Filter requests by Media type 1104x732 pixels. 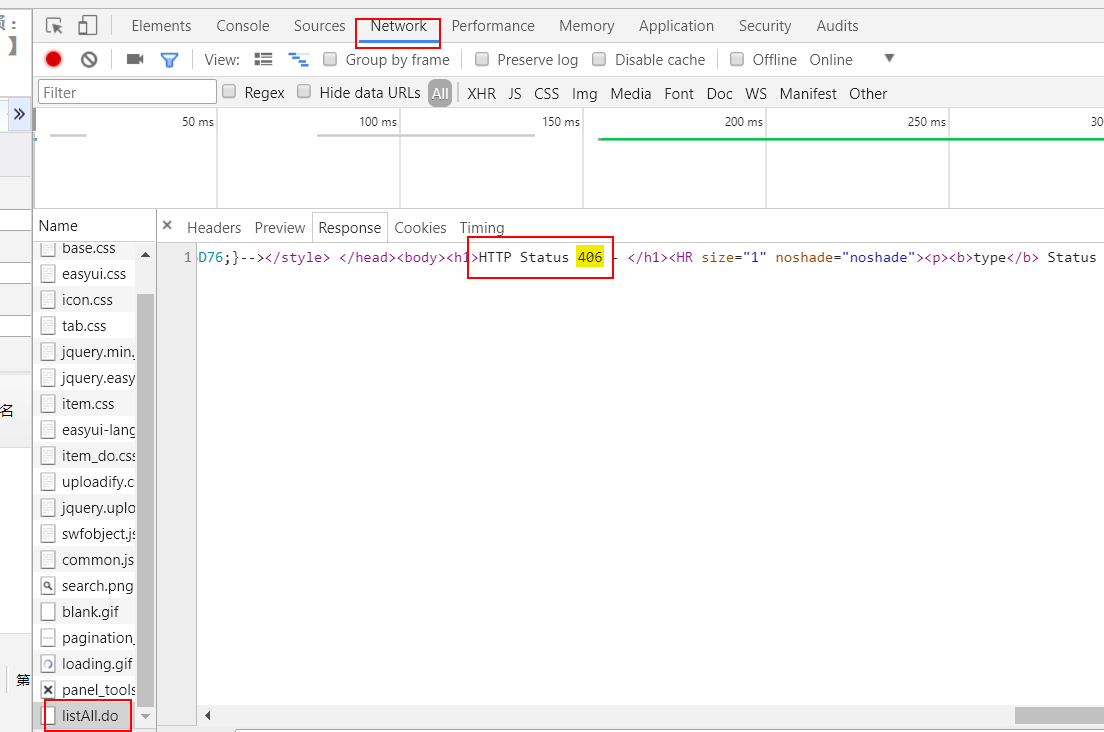[631, 94]
